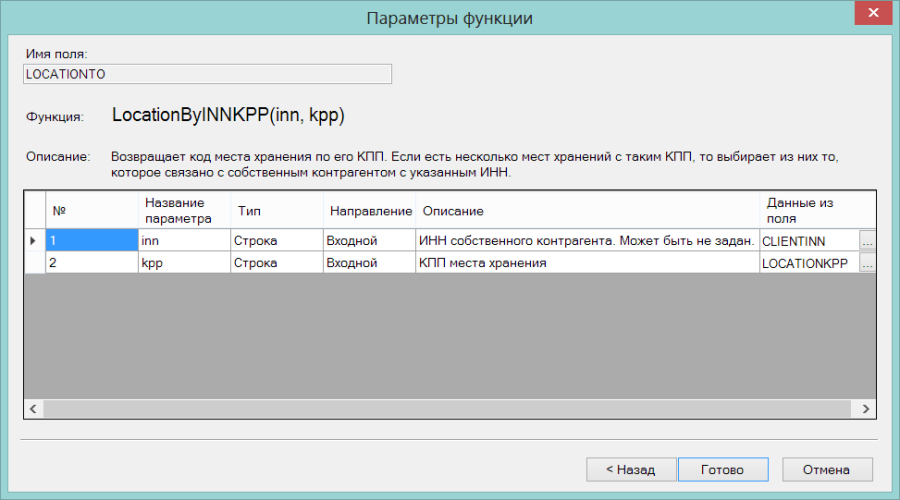Image resolution: width=900 pixels, height=500 pixels.
Task: Click the Готово button
Action: [x=723, y=470]
